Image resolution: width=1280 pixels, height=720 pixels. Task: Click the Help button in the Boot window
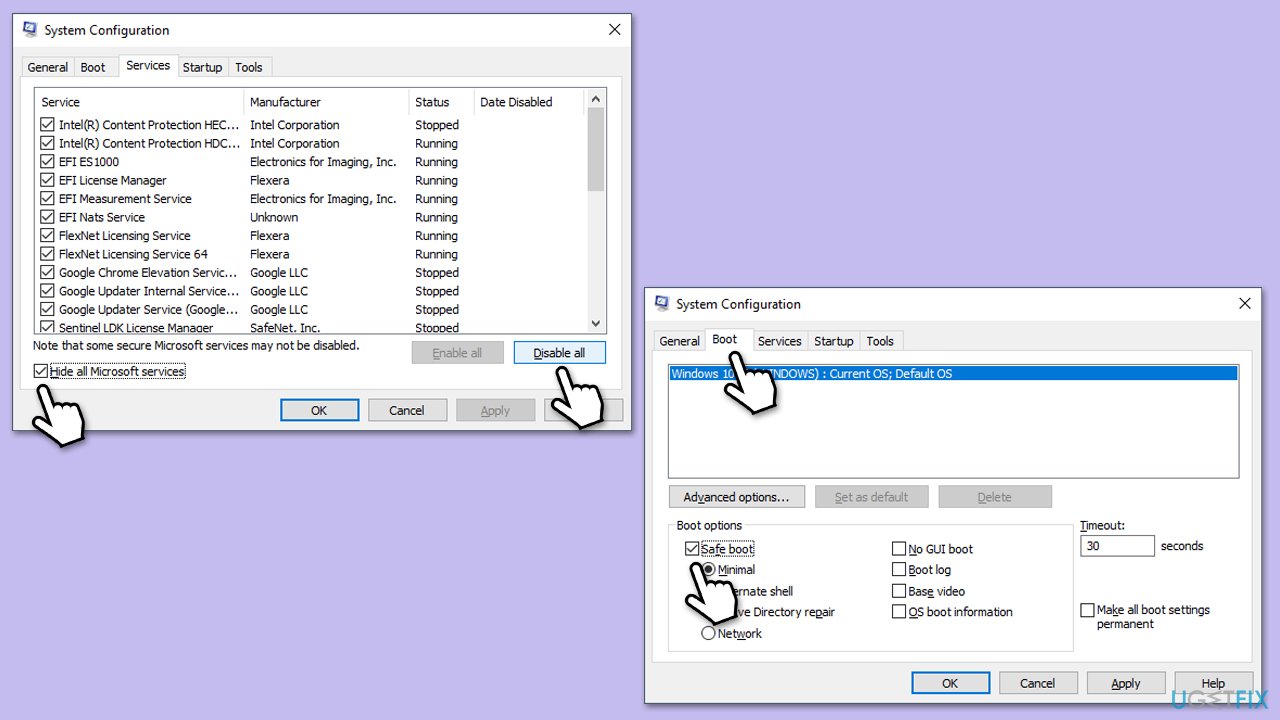1213,684
